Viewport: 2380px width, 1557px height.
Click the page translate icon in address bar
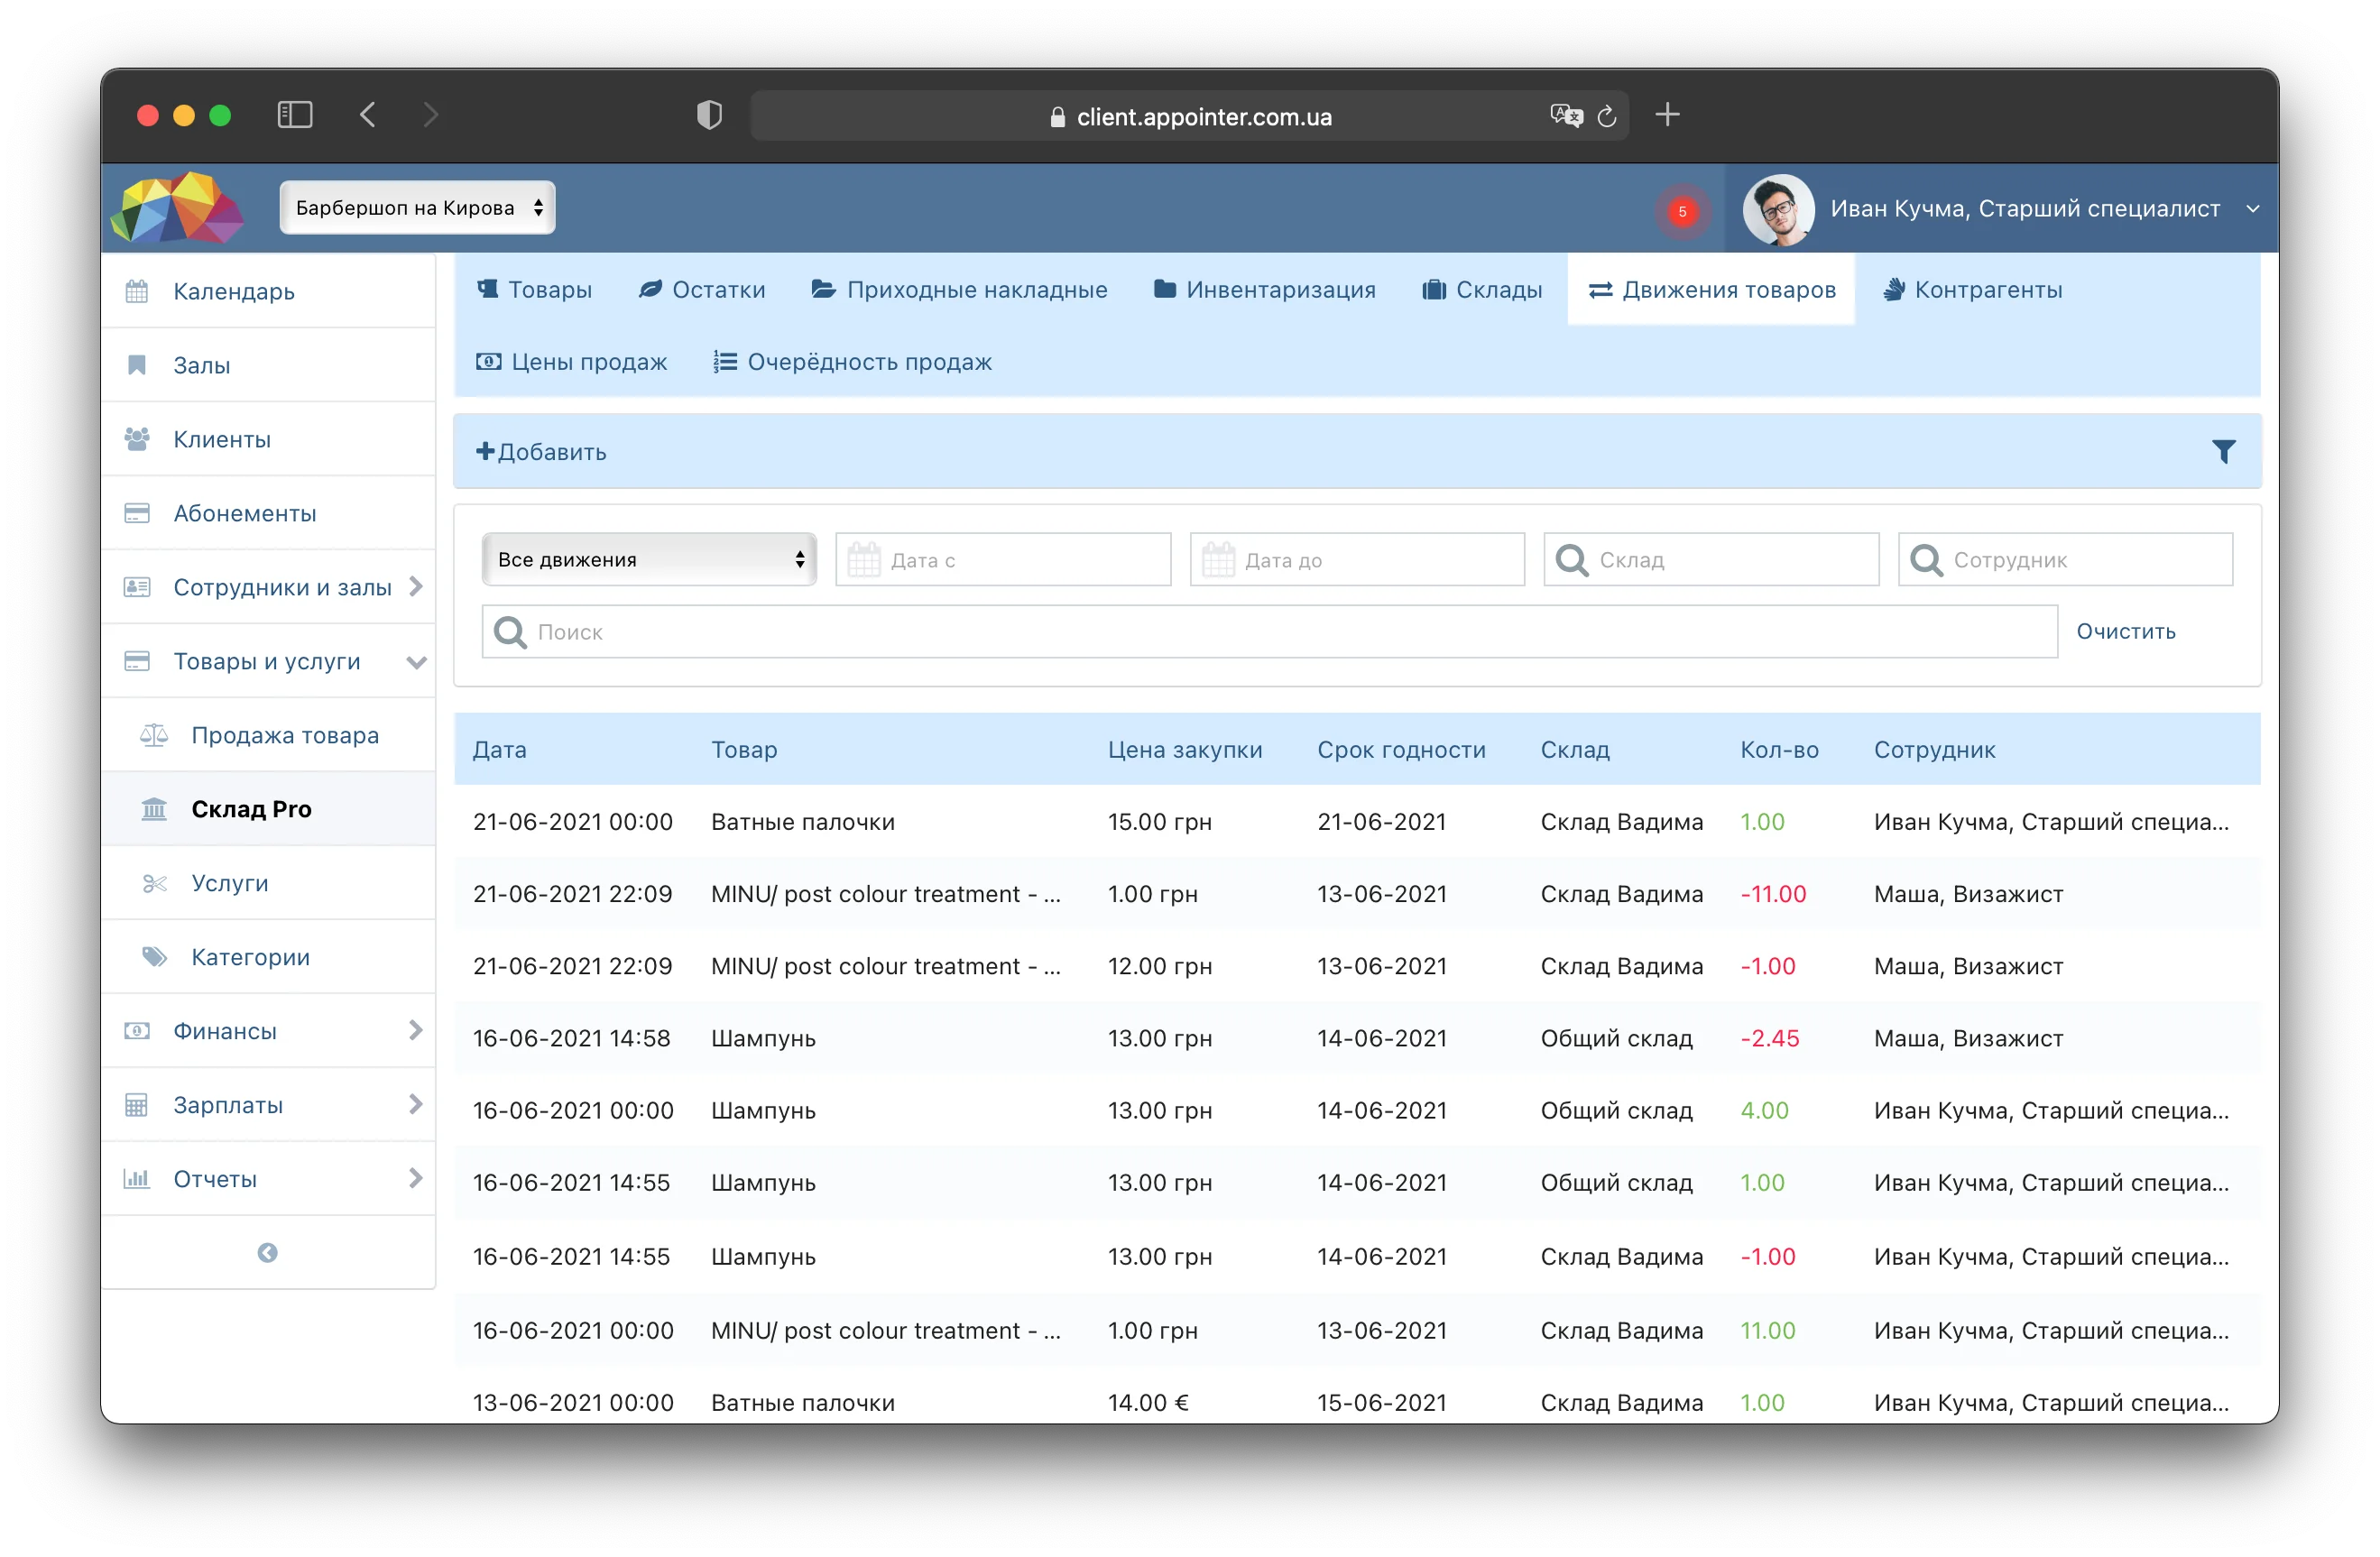pos(1565,116)
